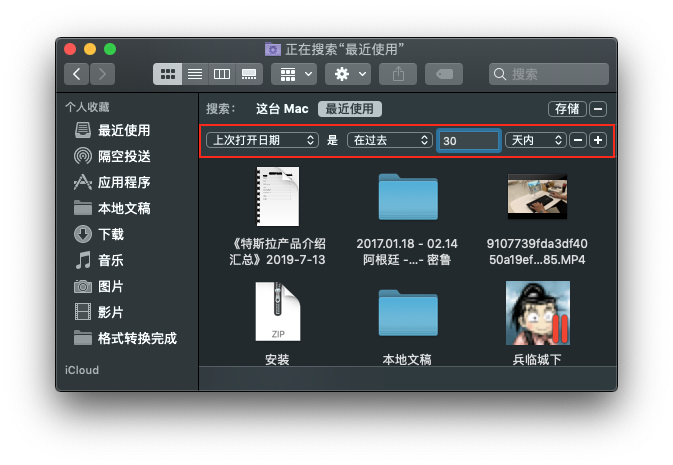Open the 上次打开日期 attribute dropdown

click(x=262, y=140)
